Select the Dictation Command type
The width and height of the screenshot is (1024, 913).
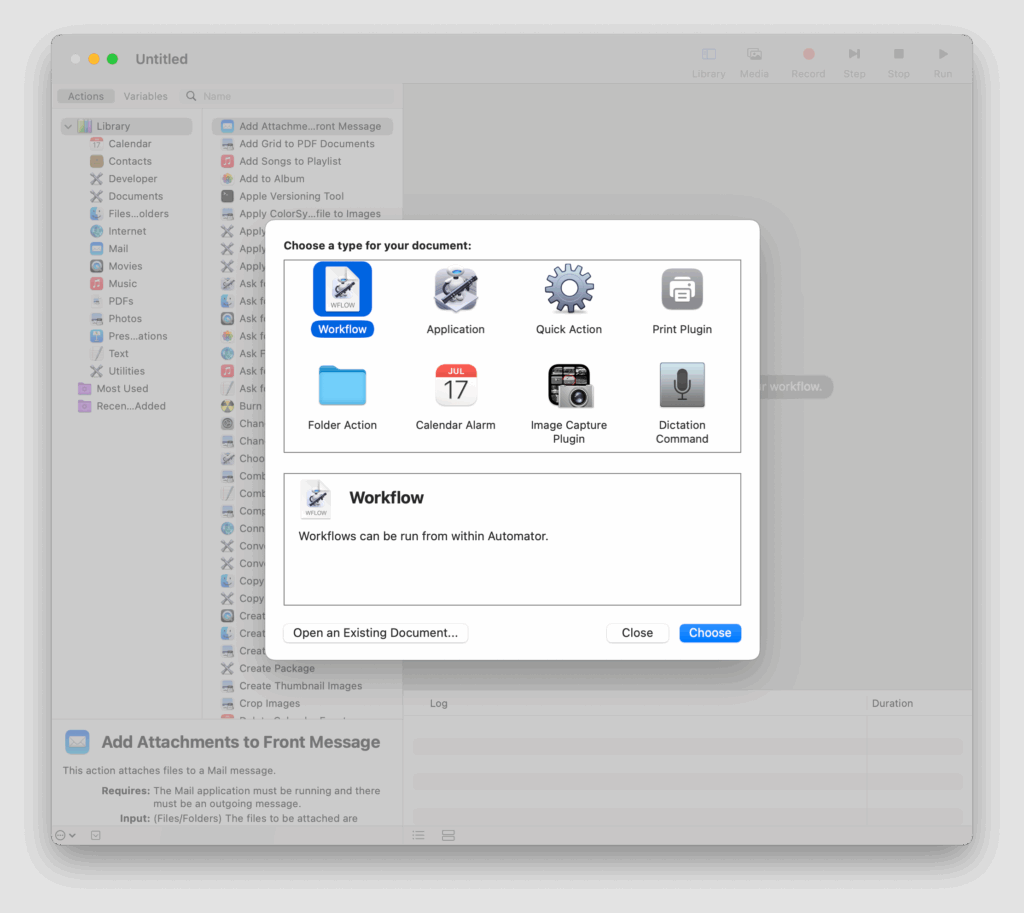point(682,403)
